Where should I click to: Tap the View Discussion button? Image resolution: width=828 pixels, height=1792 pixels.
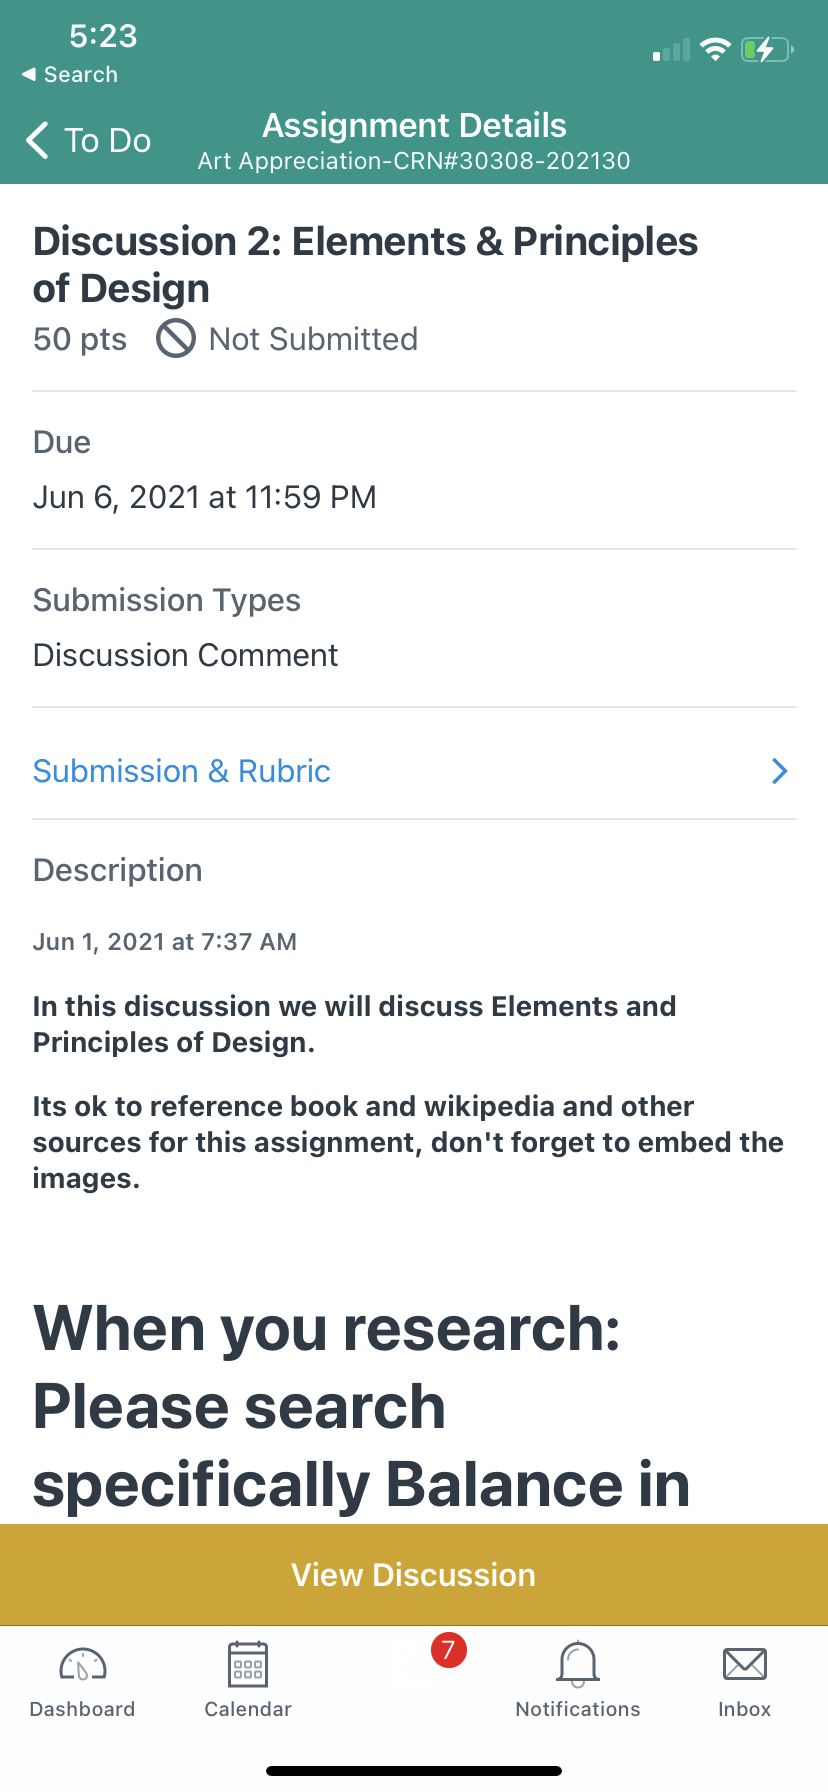(414, 1575)
